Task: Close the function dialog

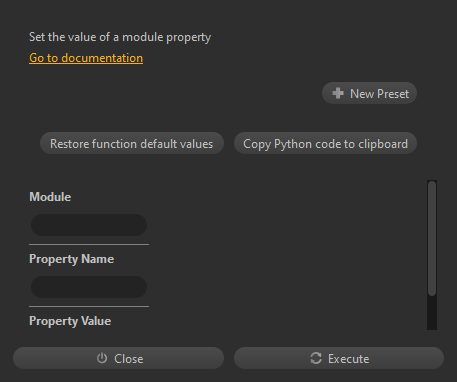Action: click(x=118, y=358)
